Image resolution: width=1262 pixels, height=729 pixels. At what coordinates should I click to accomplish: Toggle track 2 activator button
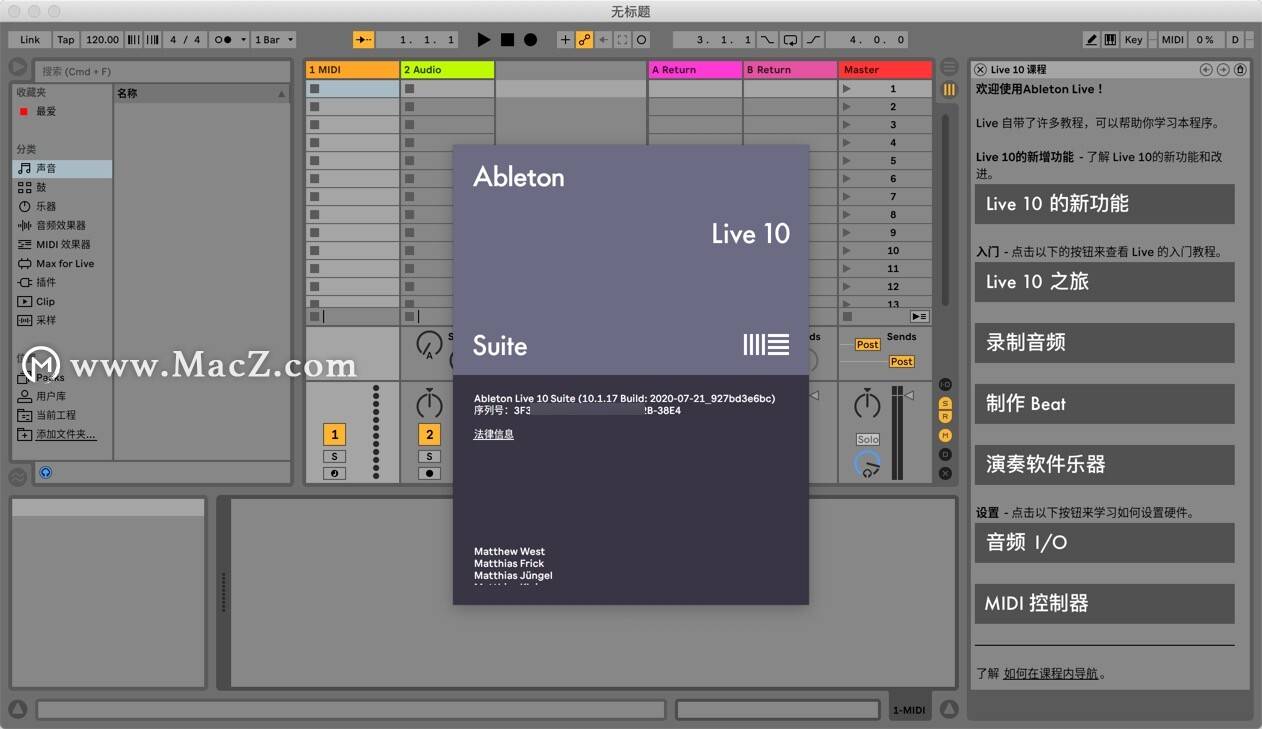click(x=430, y=434)
